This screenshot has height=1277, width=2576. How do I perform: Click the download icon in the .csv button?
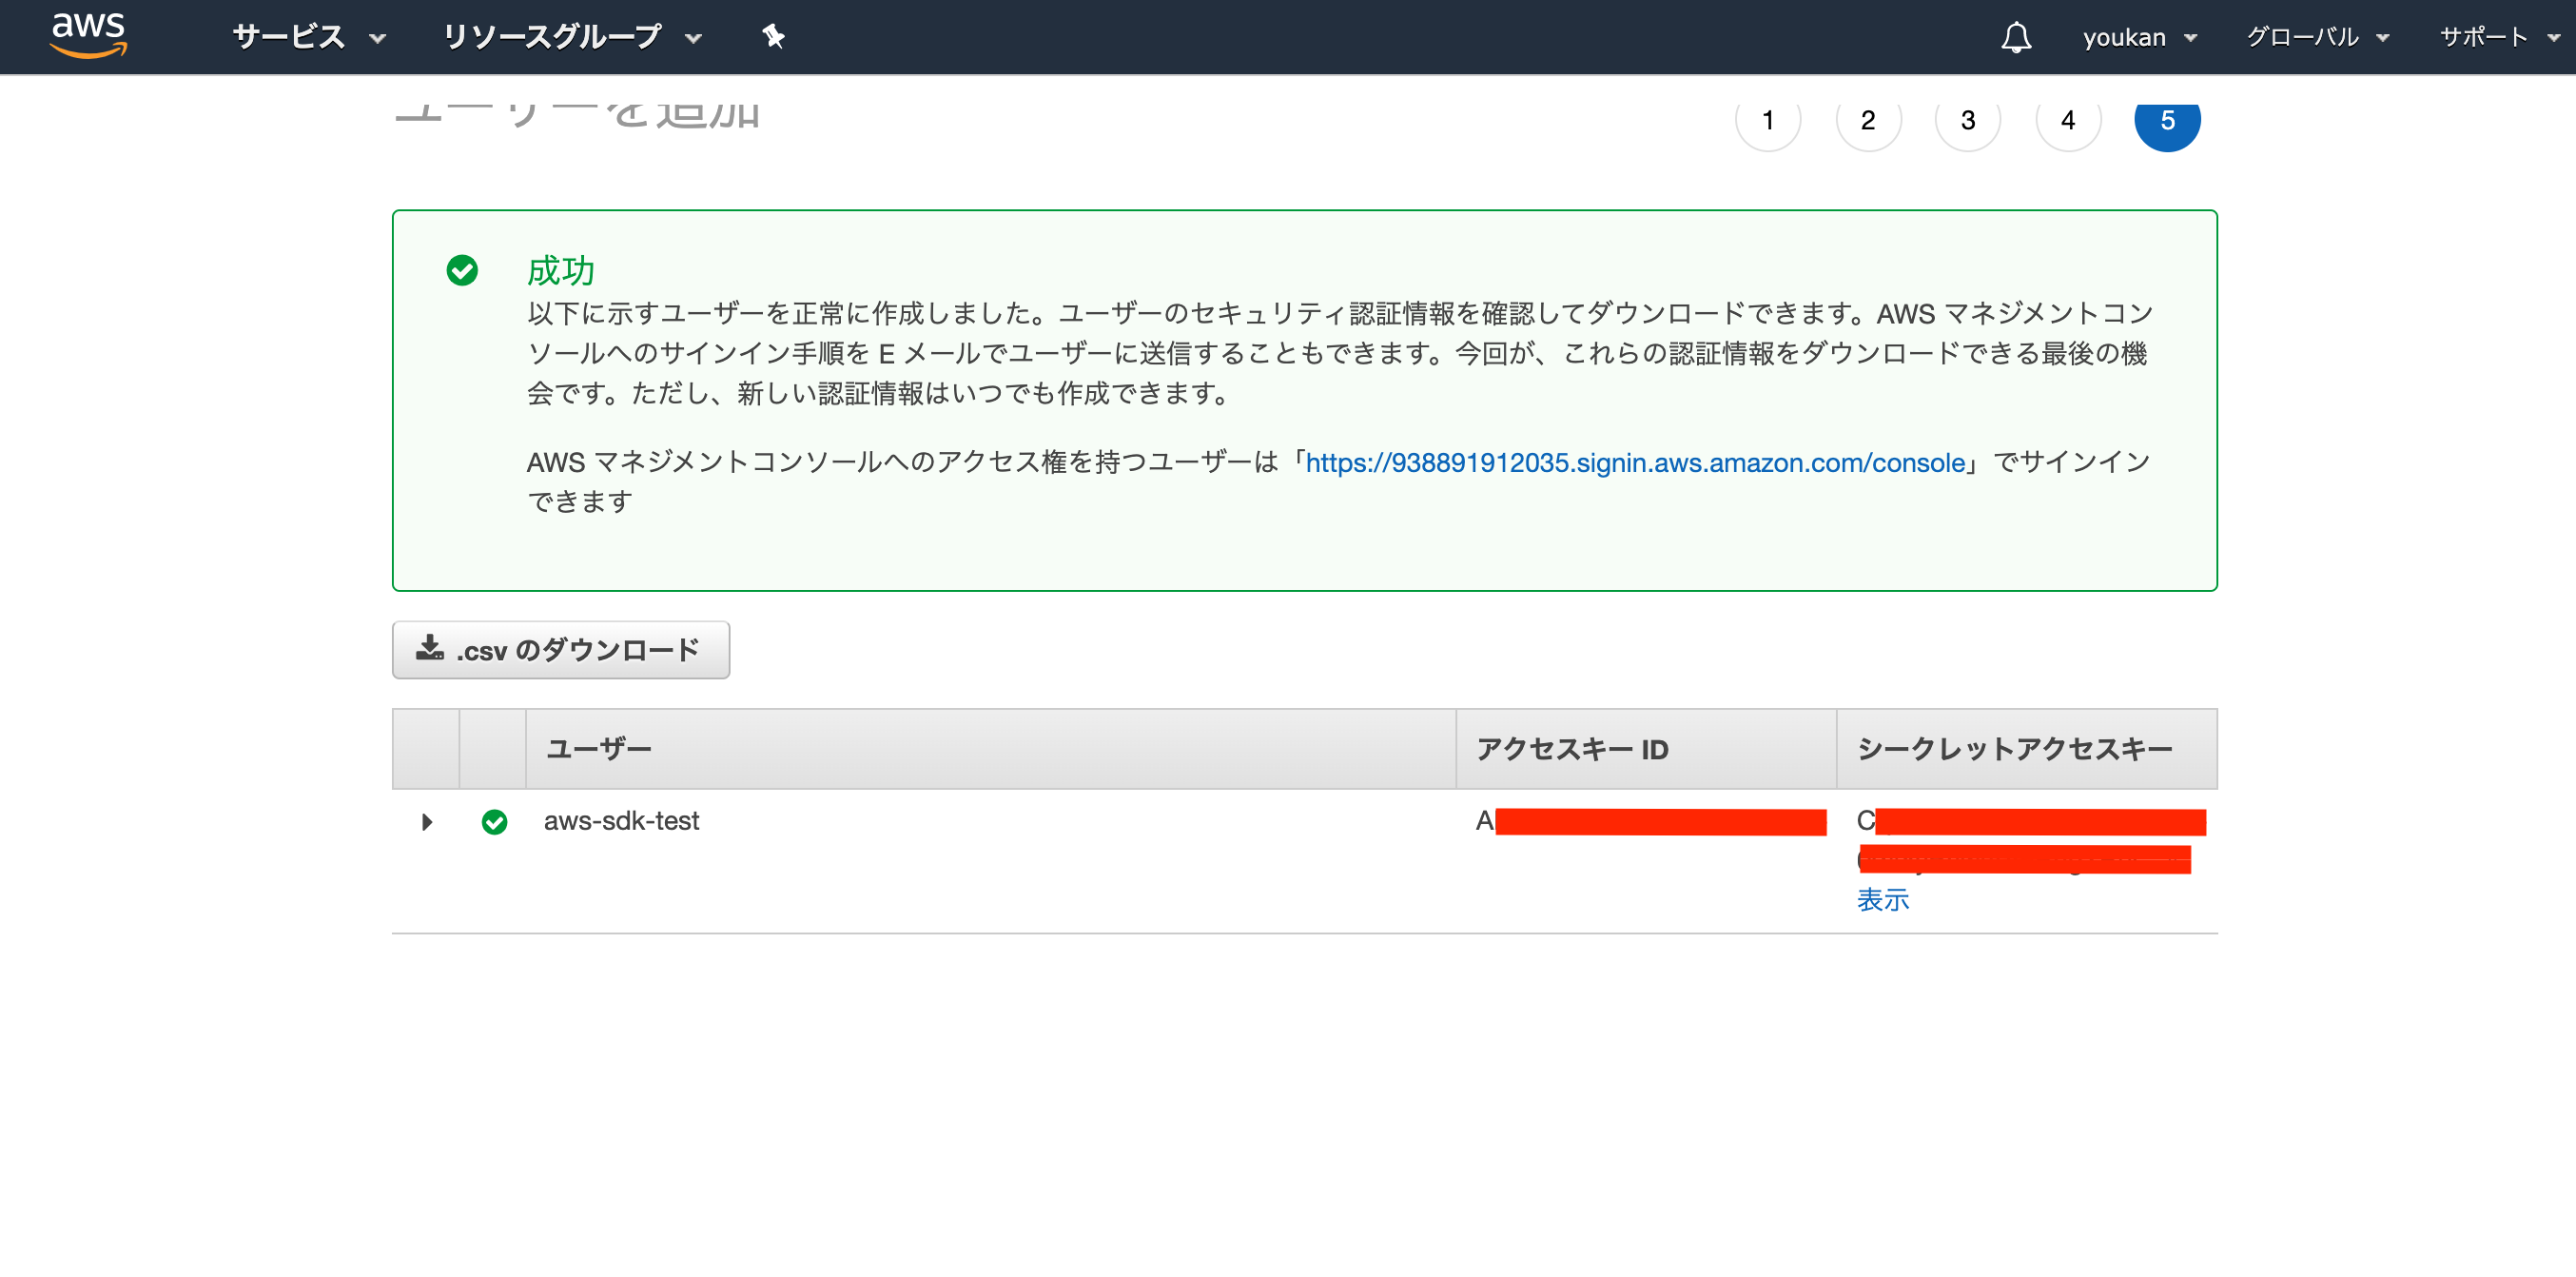430,649
